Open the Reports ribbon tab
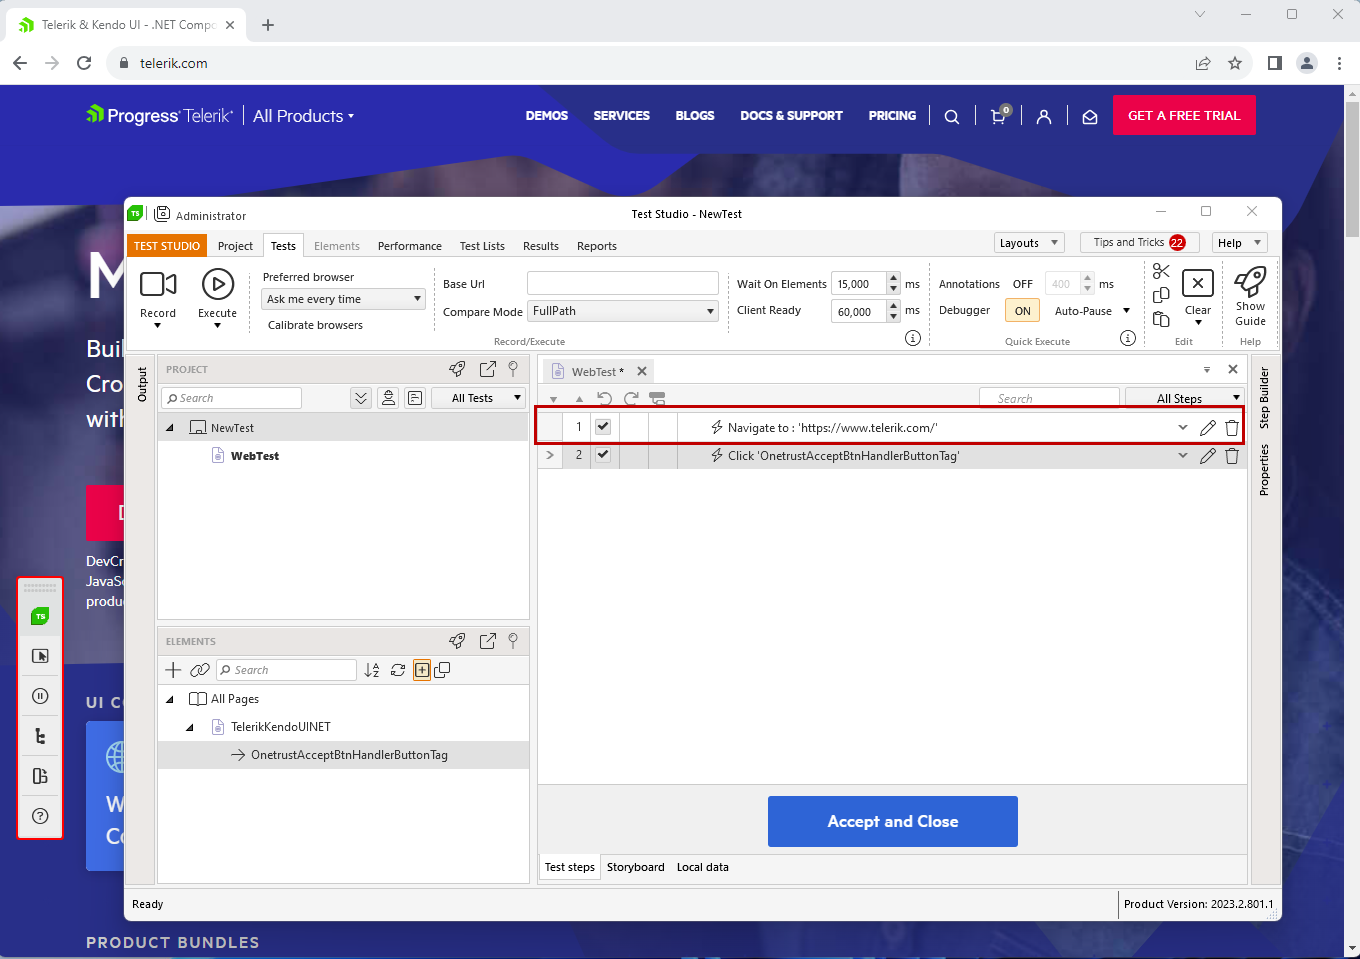Screen dimensions: 1360x959 click(597, 246)
